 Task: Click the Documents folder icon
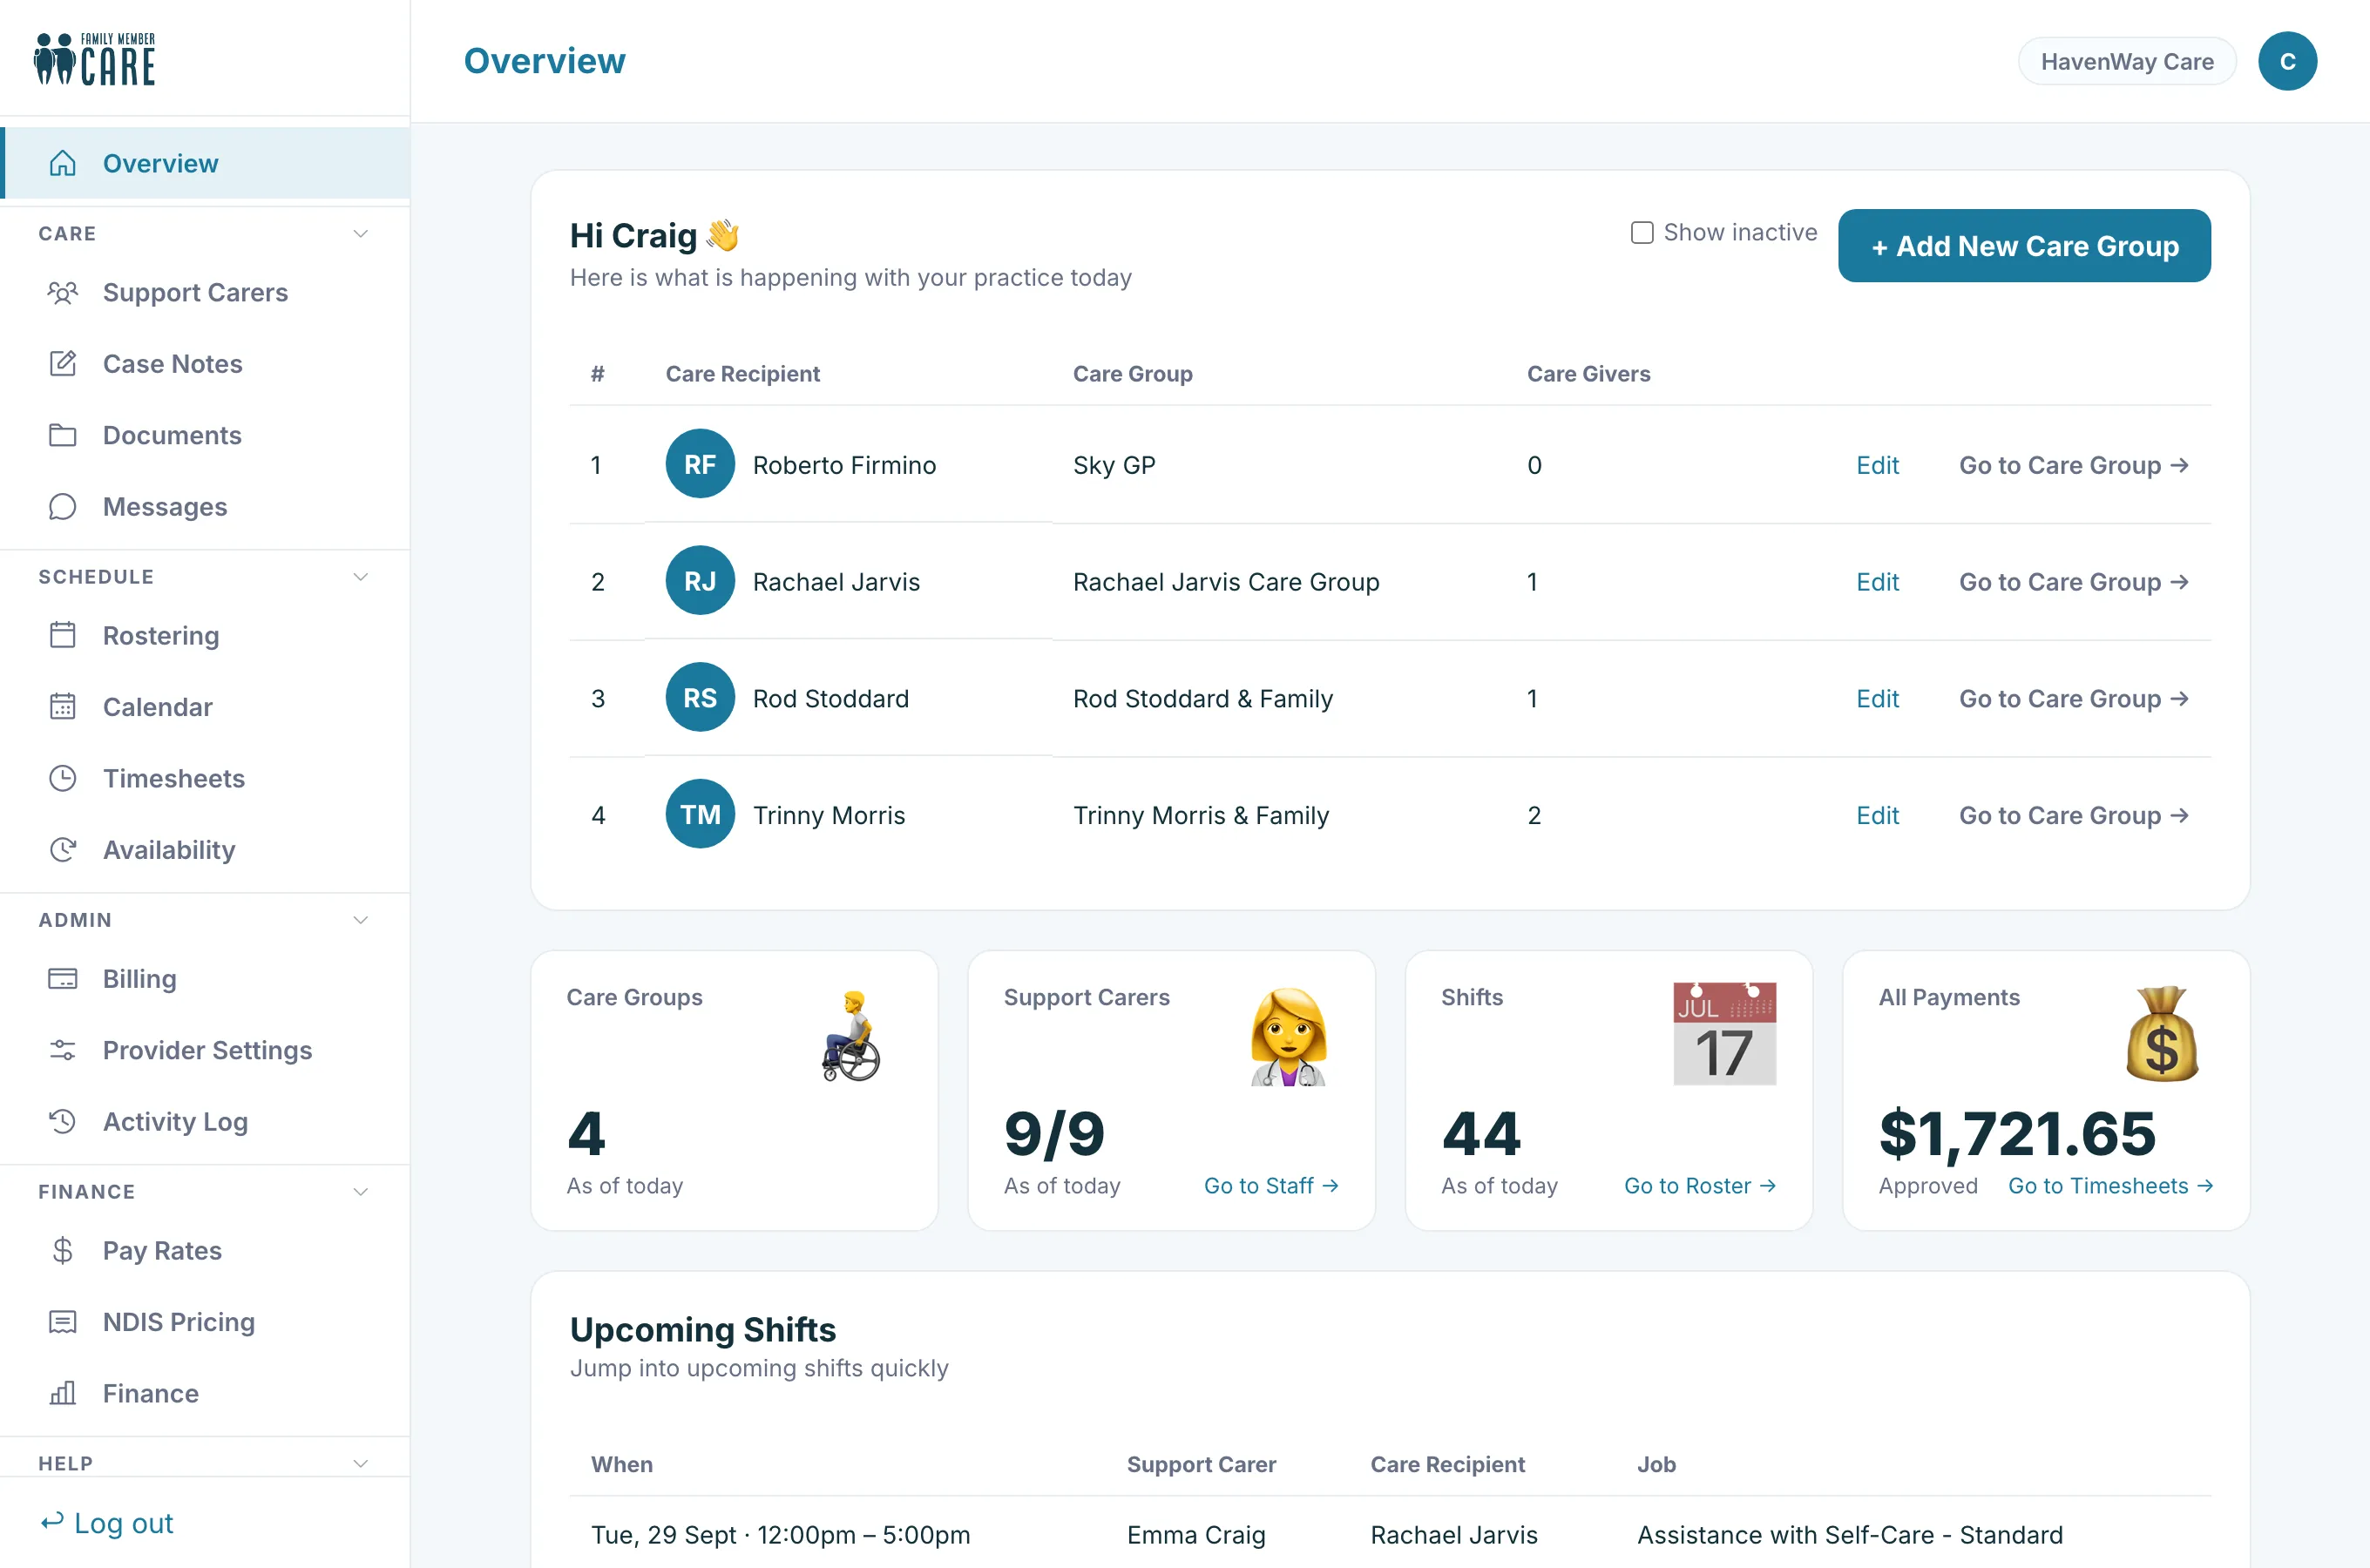[63, 435]
